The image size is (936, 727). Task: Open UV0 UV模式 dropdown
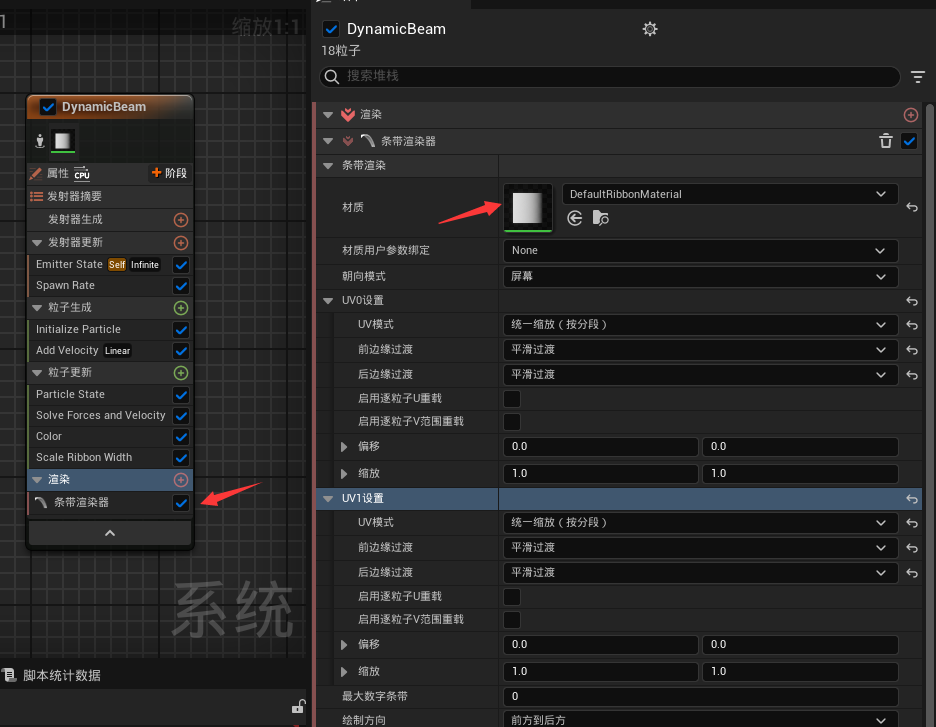[701, 325]
